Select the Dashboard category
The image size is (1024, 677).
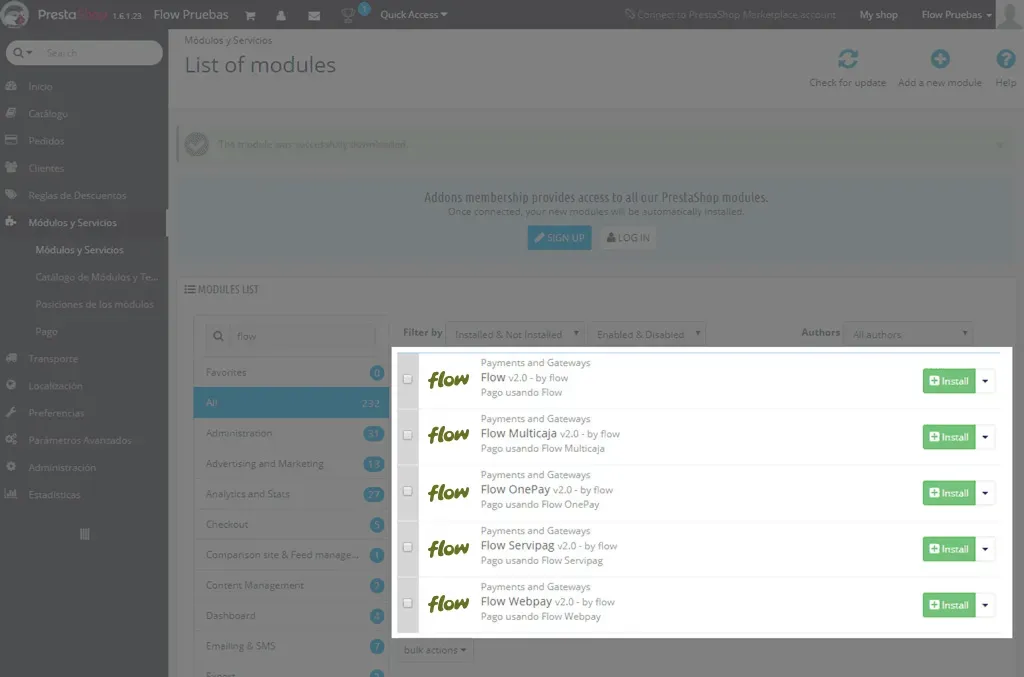[291, 615]
